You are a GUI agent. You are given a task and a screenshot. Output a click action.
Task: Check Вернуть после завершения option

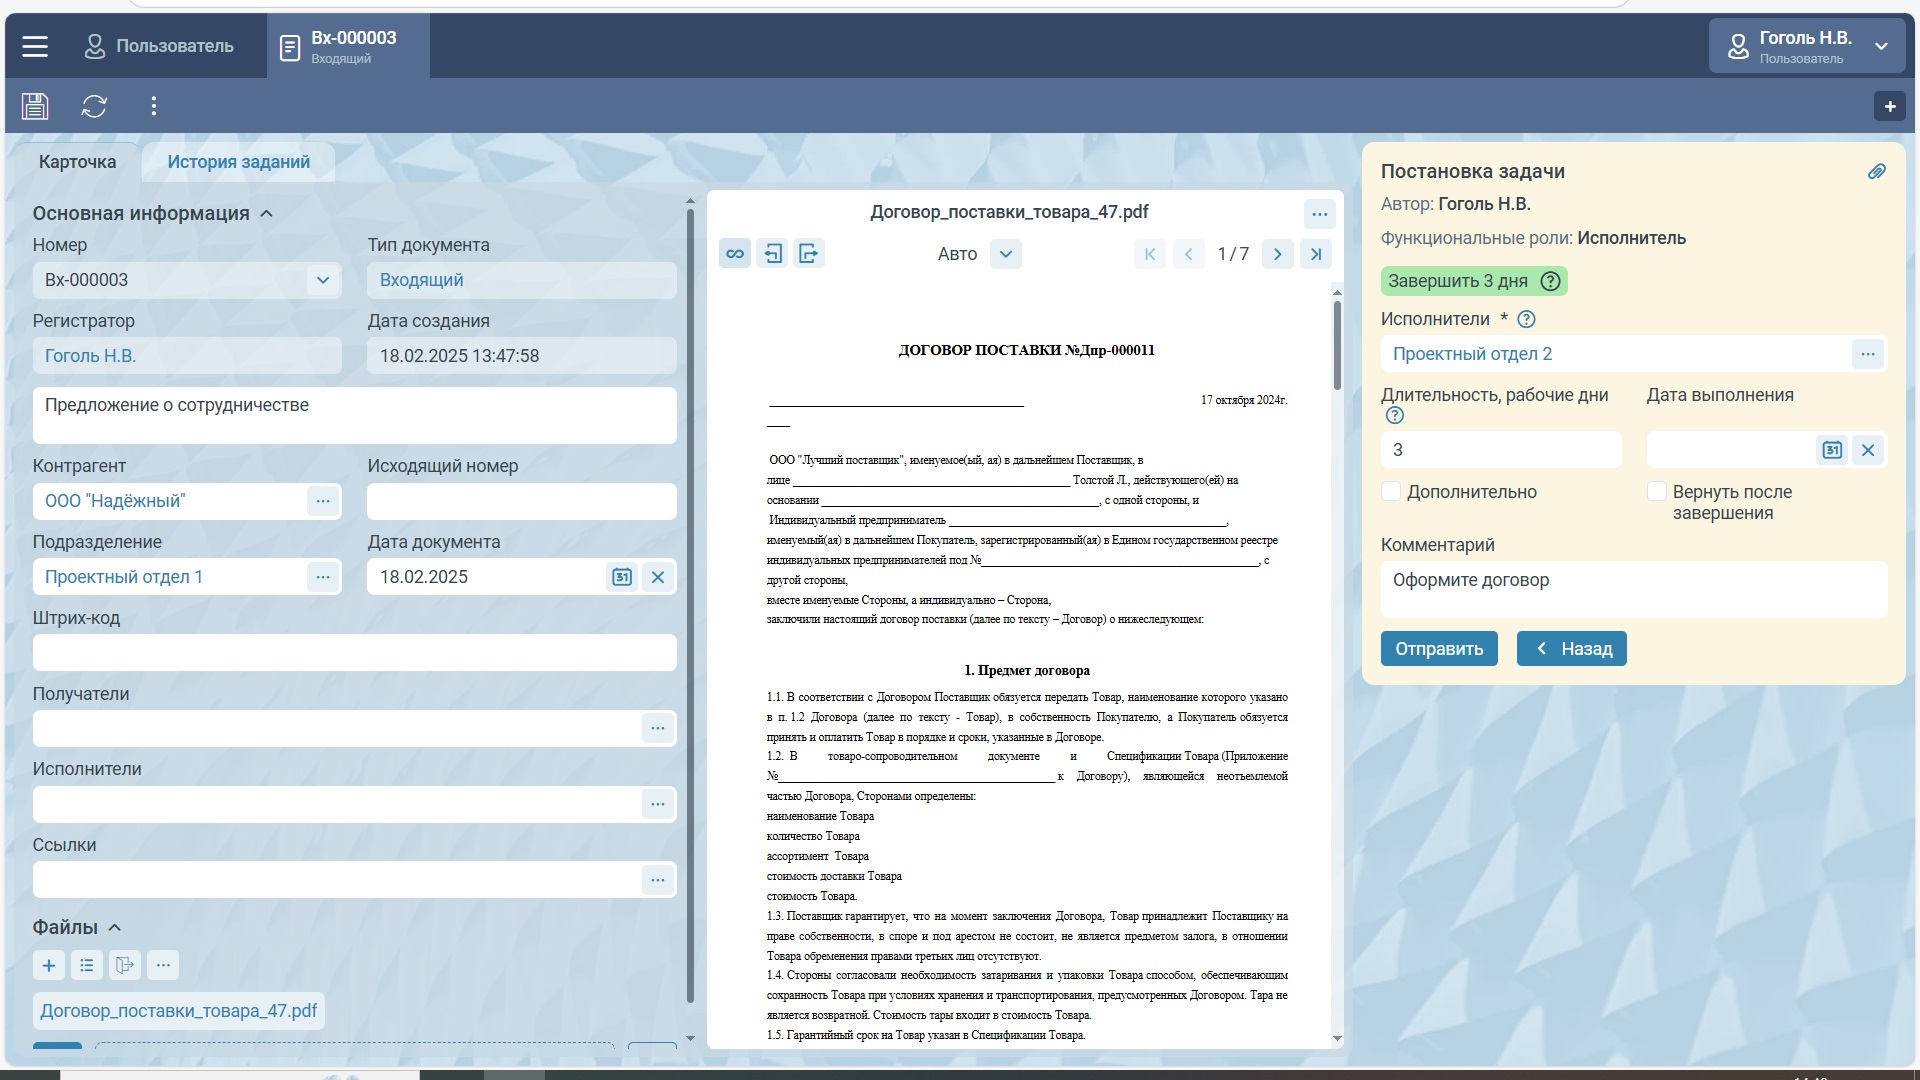[1657, 492]
